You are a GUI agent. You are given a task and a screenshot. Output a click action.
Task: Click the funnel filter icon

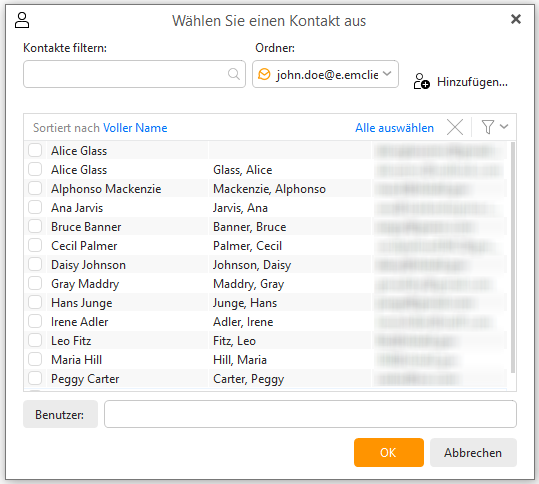pos(487,127)
